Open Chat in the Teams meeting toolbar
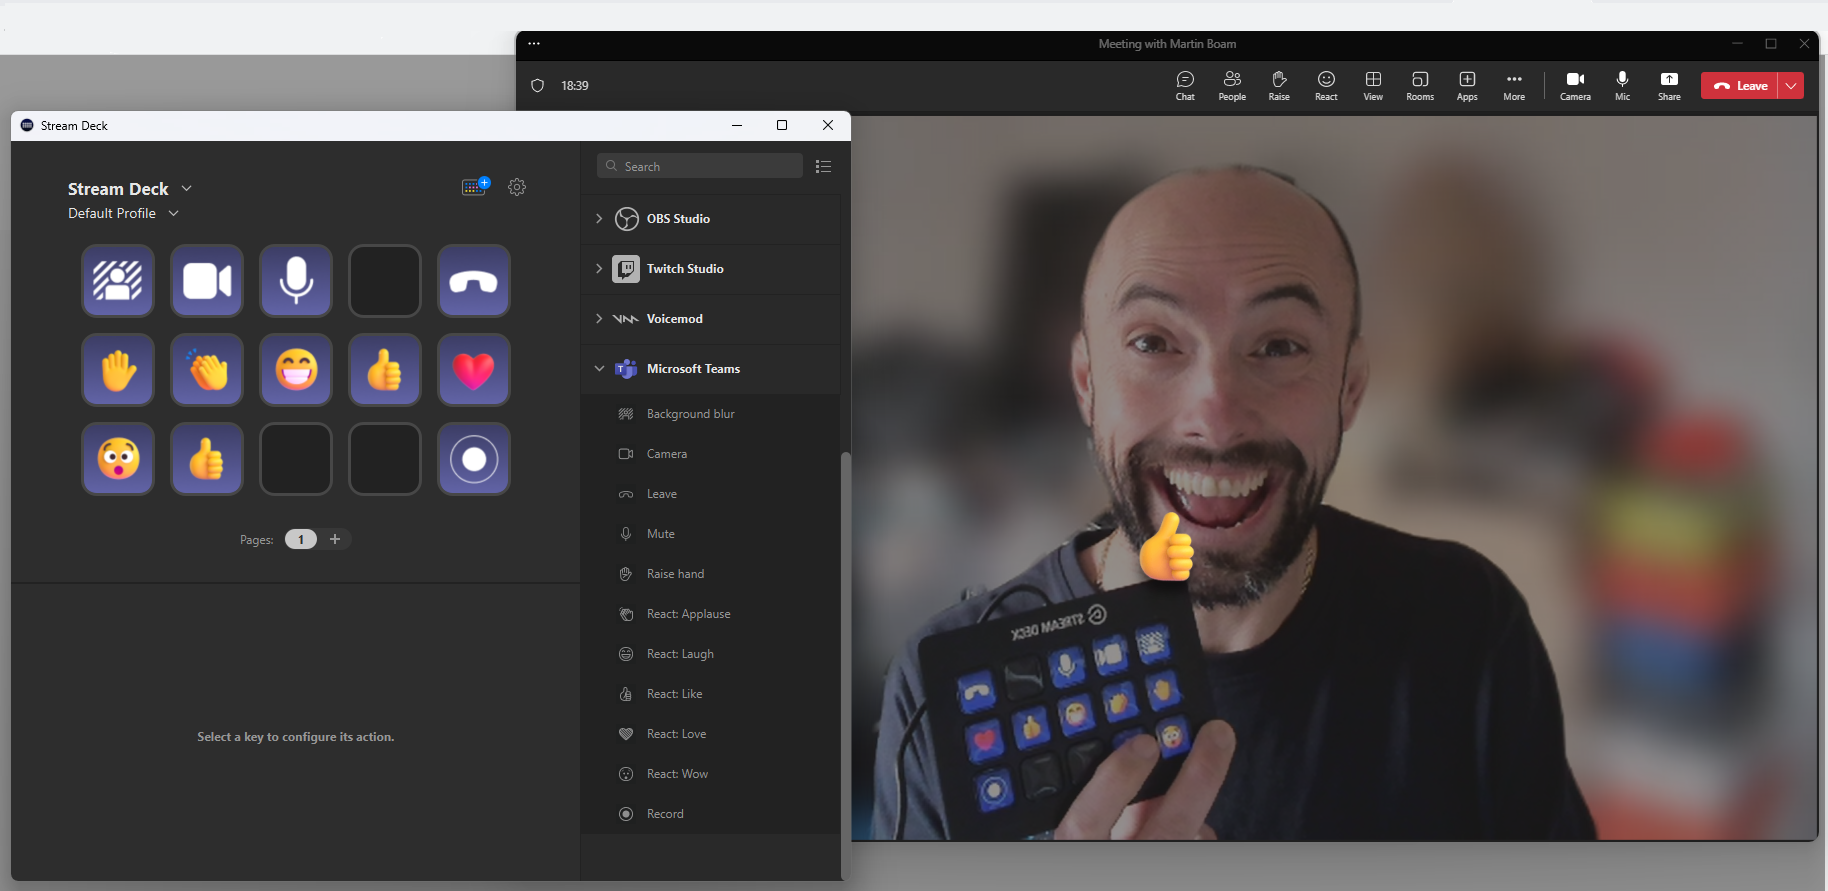1828x891 pixels. coord(1185,85)
